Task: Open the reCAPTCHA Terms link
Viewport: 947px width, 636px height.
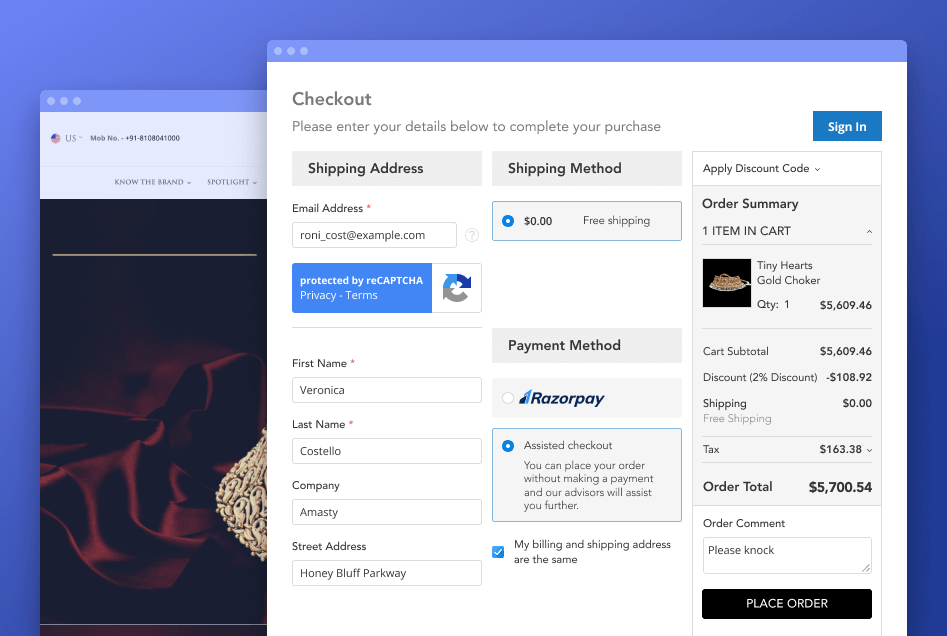Action: tap(362, 295)
